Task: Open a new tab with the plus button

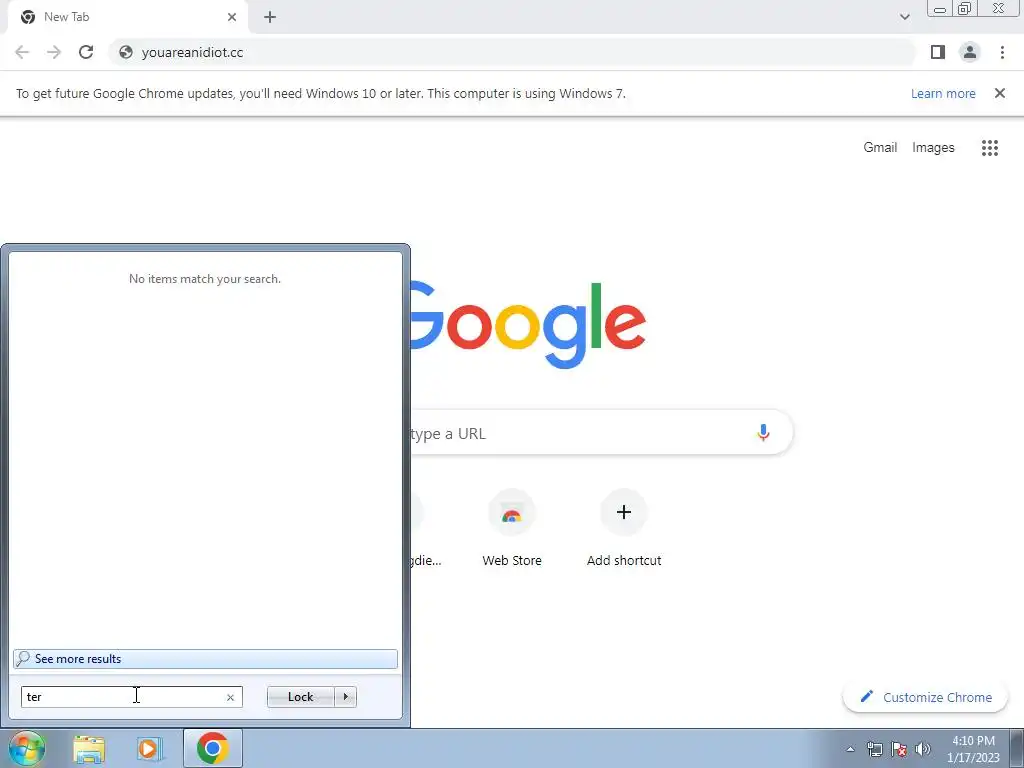Action: click(270, 17)
